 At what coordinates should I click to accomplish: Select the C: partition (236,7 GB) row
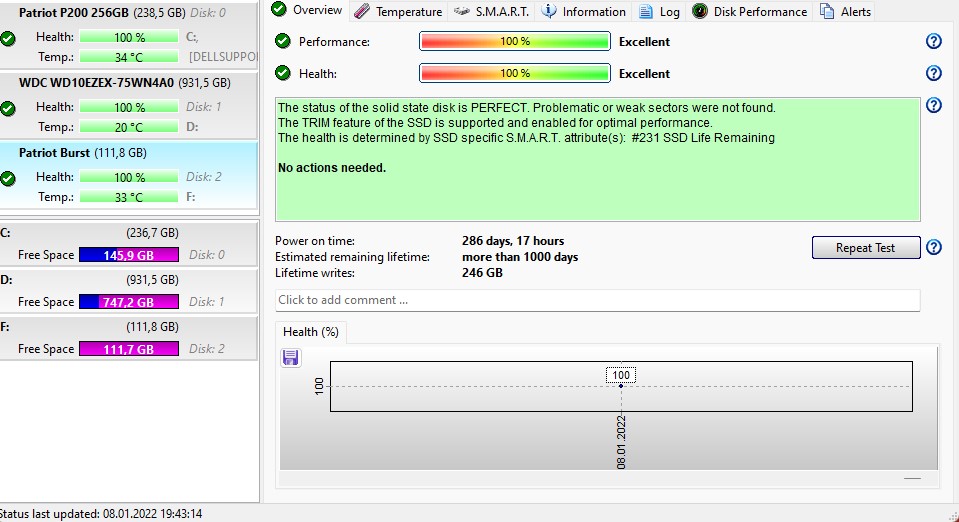128,244
